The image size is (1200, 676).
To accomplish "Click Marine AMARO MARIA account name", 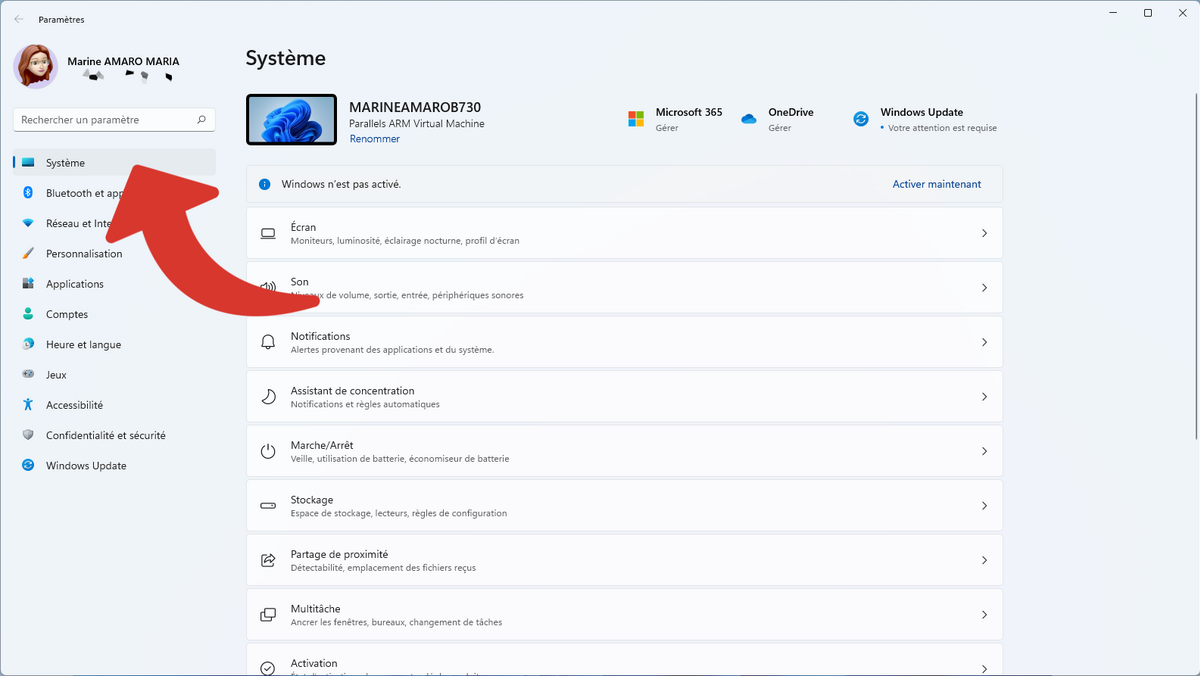I will [123, 61].
